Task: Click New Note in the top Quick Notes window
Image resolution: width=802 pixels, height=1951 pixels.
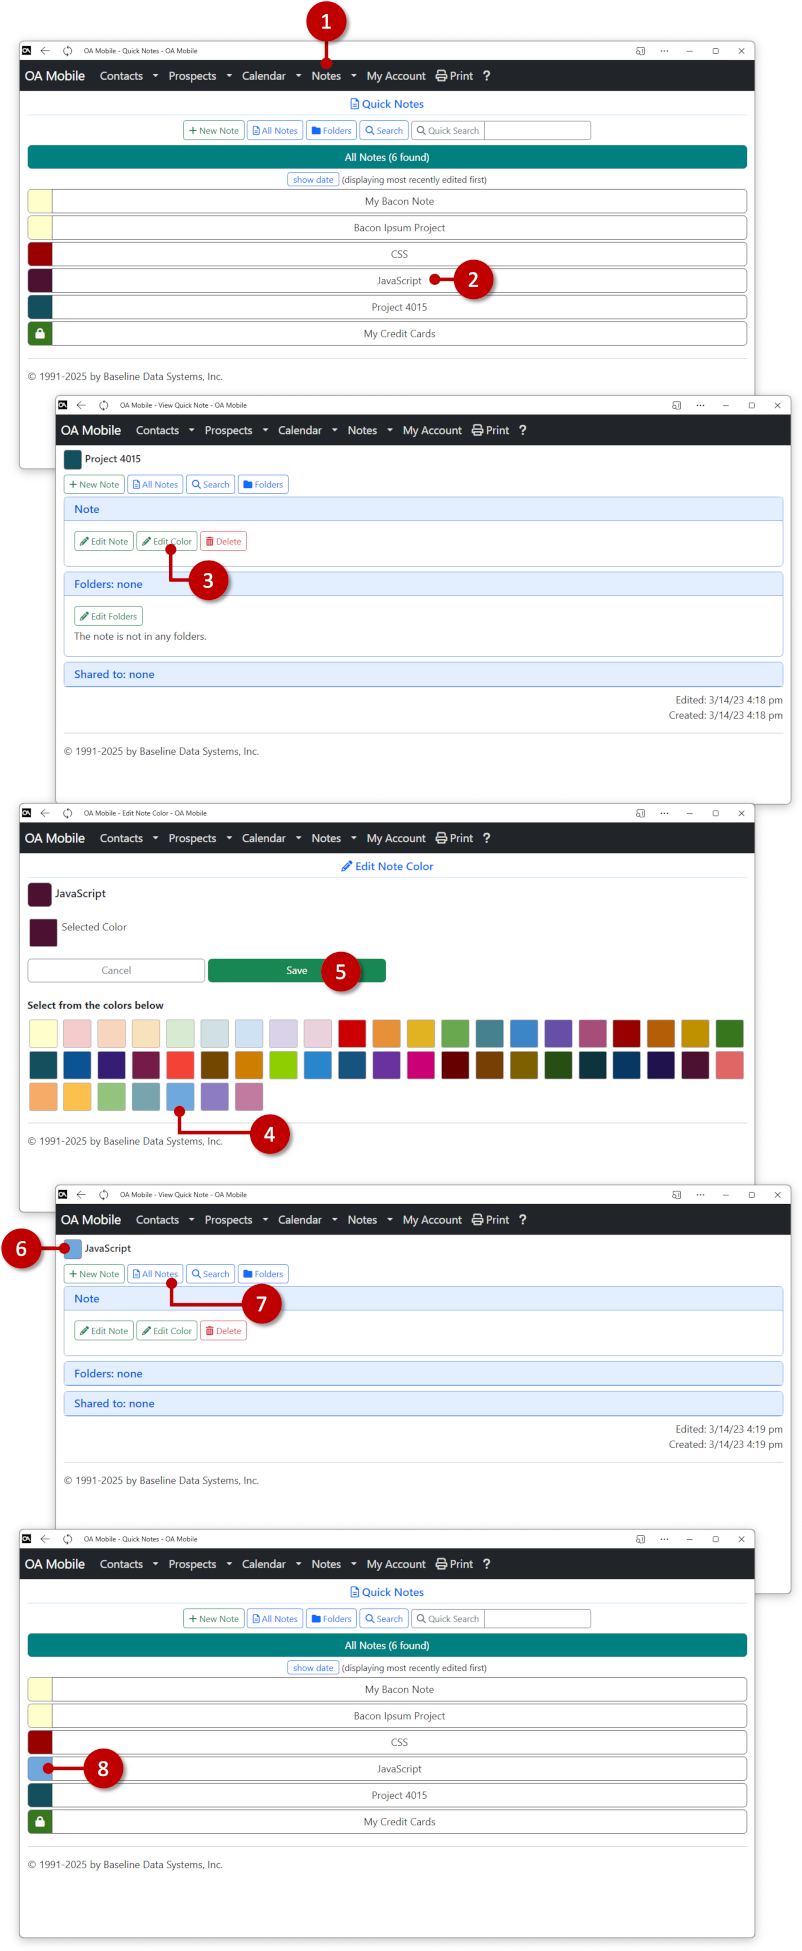Action: pyautogui.click(x=214, y=131)
